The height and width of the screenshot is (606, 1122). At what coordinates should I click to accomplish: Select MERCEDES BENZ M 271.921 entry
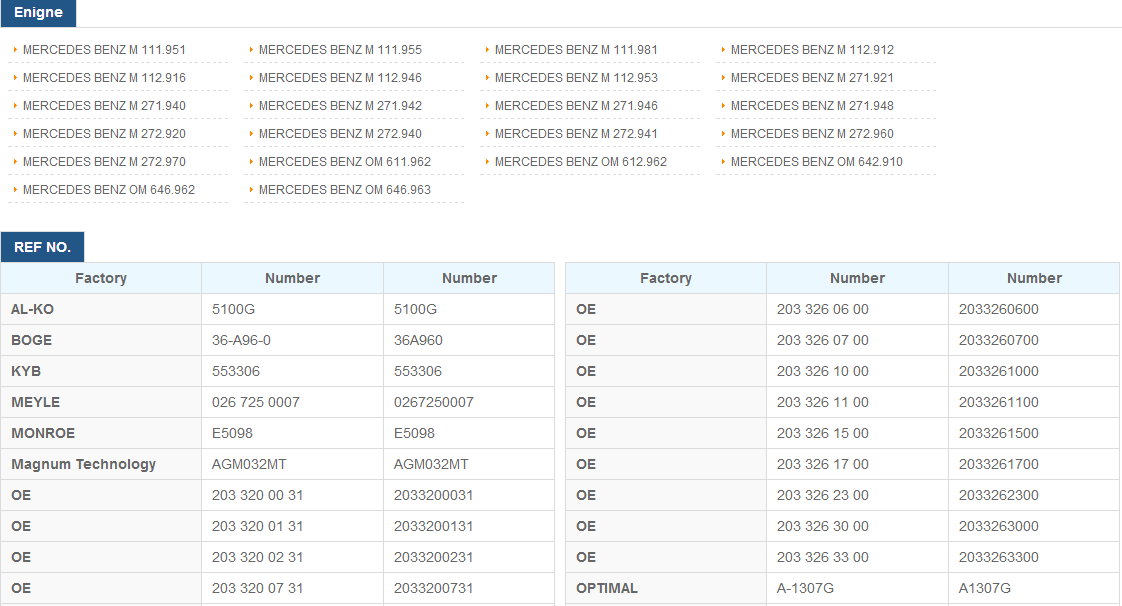point(812,77)
